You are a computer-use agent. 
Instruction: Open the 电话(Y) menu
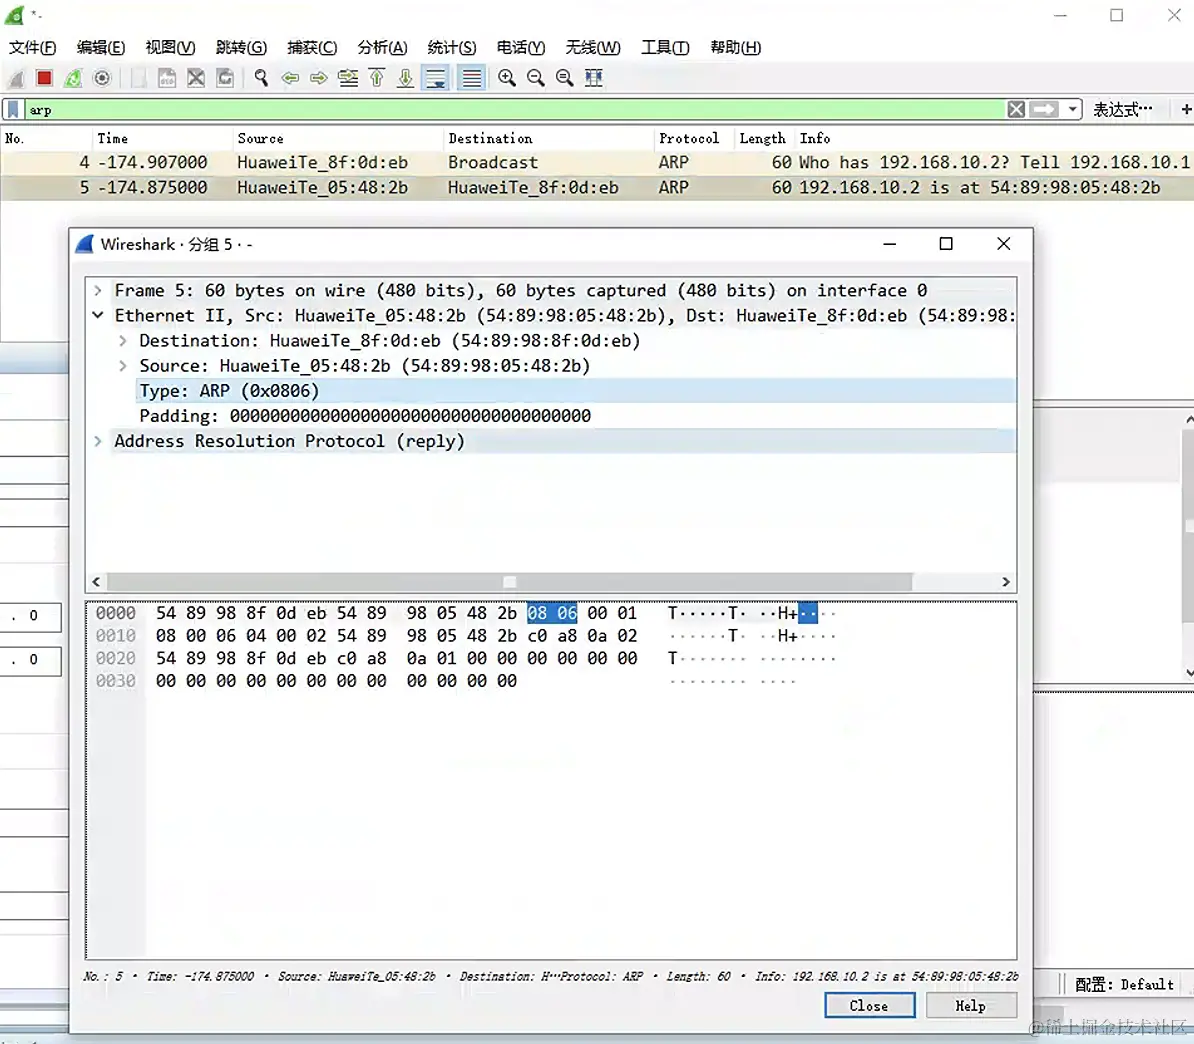pos(521,47)
